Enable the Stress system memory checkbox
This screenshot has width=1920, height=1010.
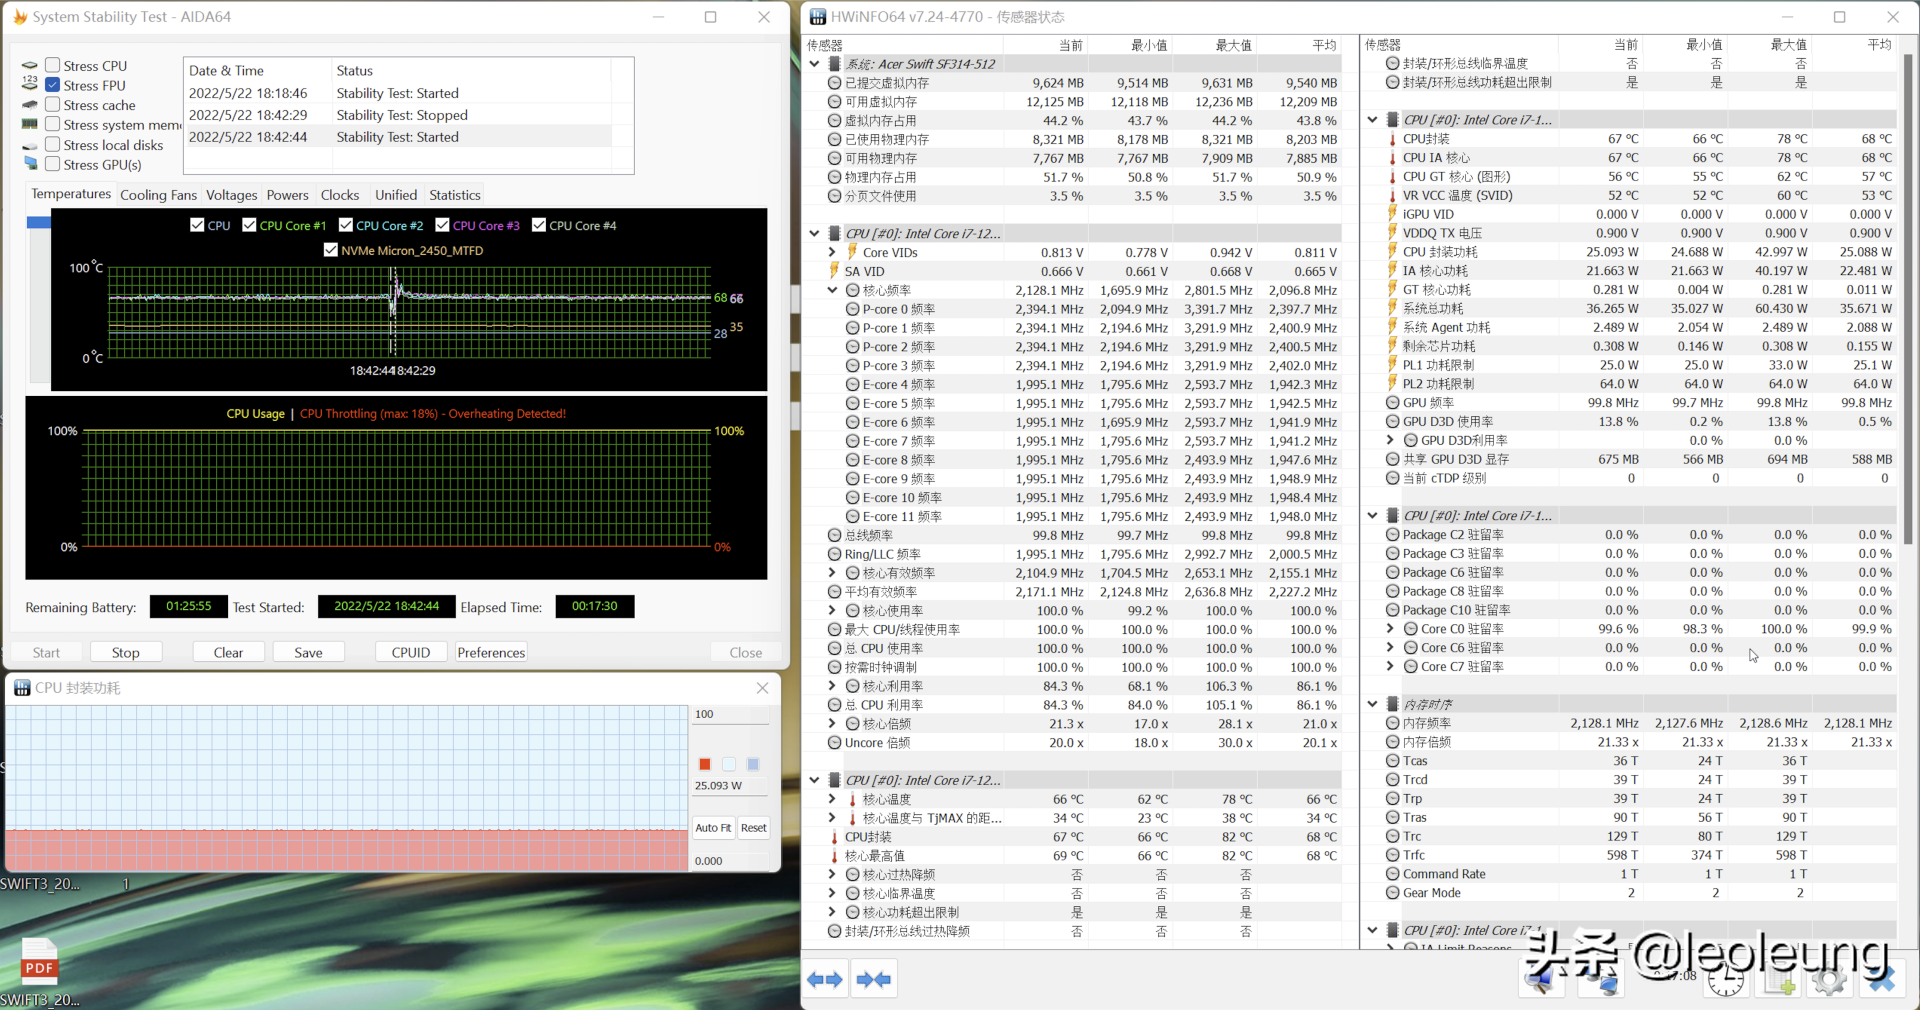tap(53, 124)
